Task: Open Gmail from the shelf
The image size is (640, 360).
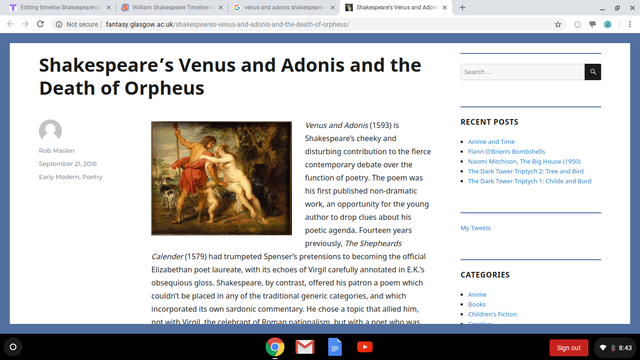Action: [305, 347]
